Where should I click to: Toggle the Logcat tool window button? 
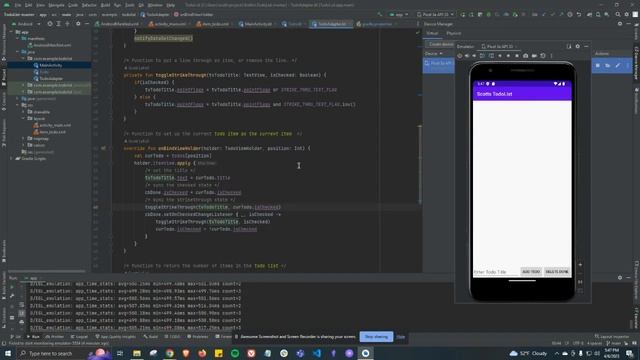(x=79, y=337)
